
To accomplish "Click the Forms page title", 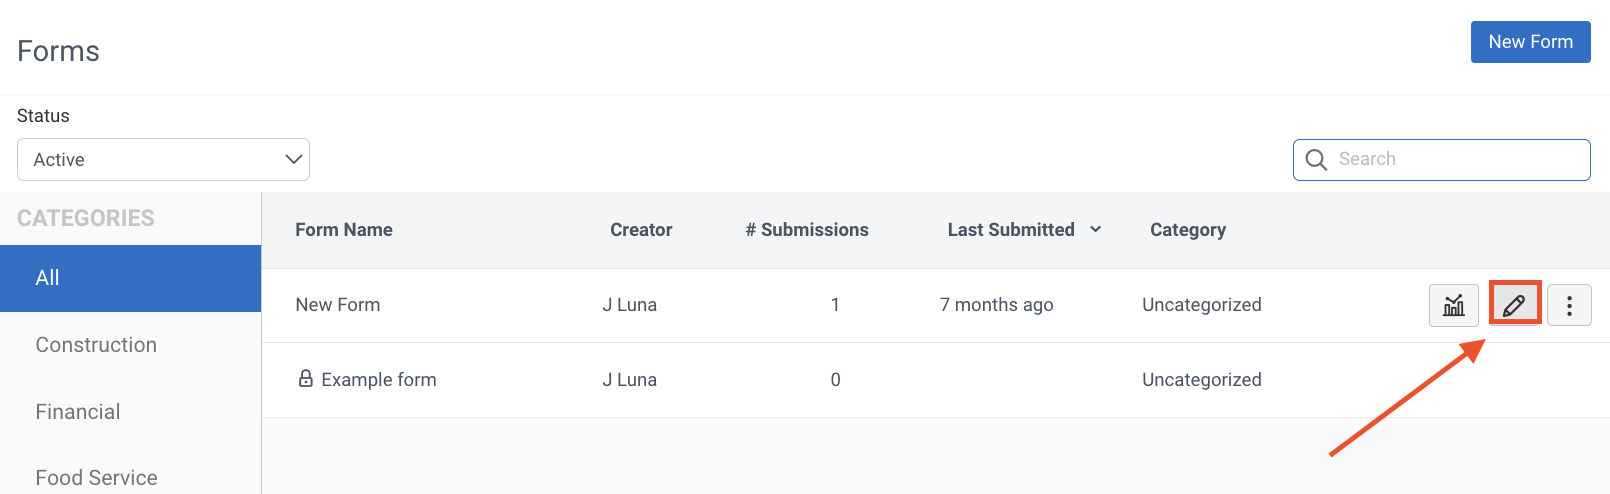I will pos(58,51).
